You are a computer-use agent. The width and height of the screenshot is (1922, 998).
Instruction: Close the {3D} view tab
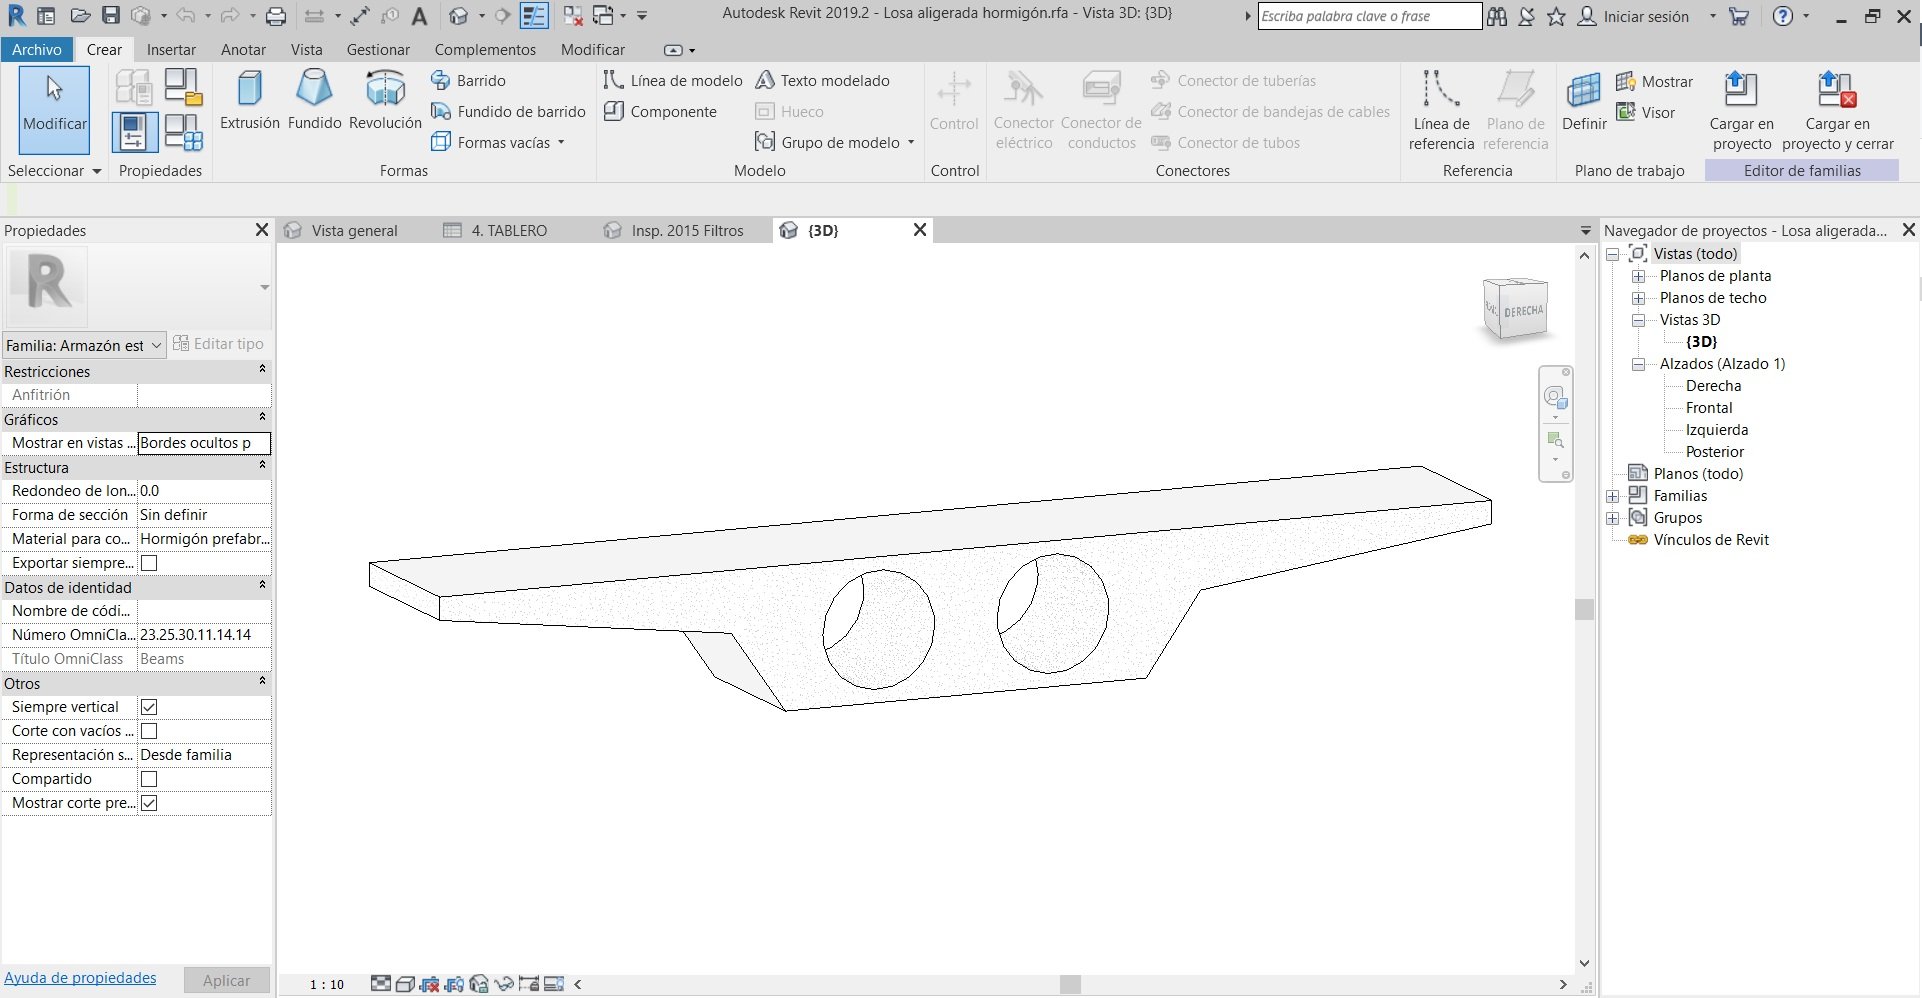point(920,230)
